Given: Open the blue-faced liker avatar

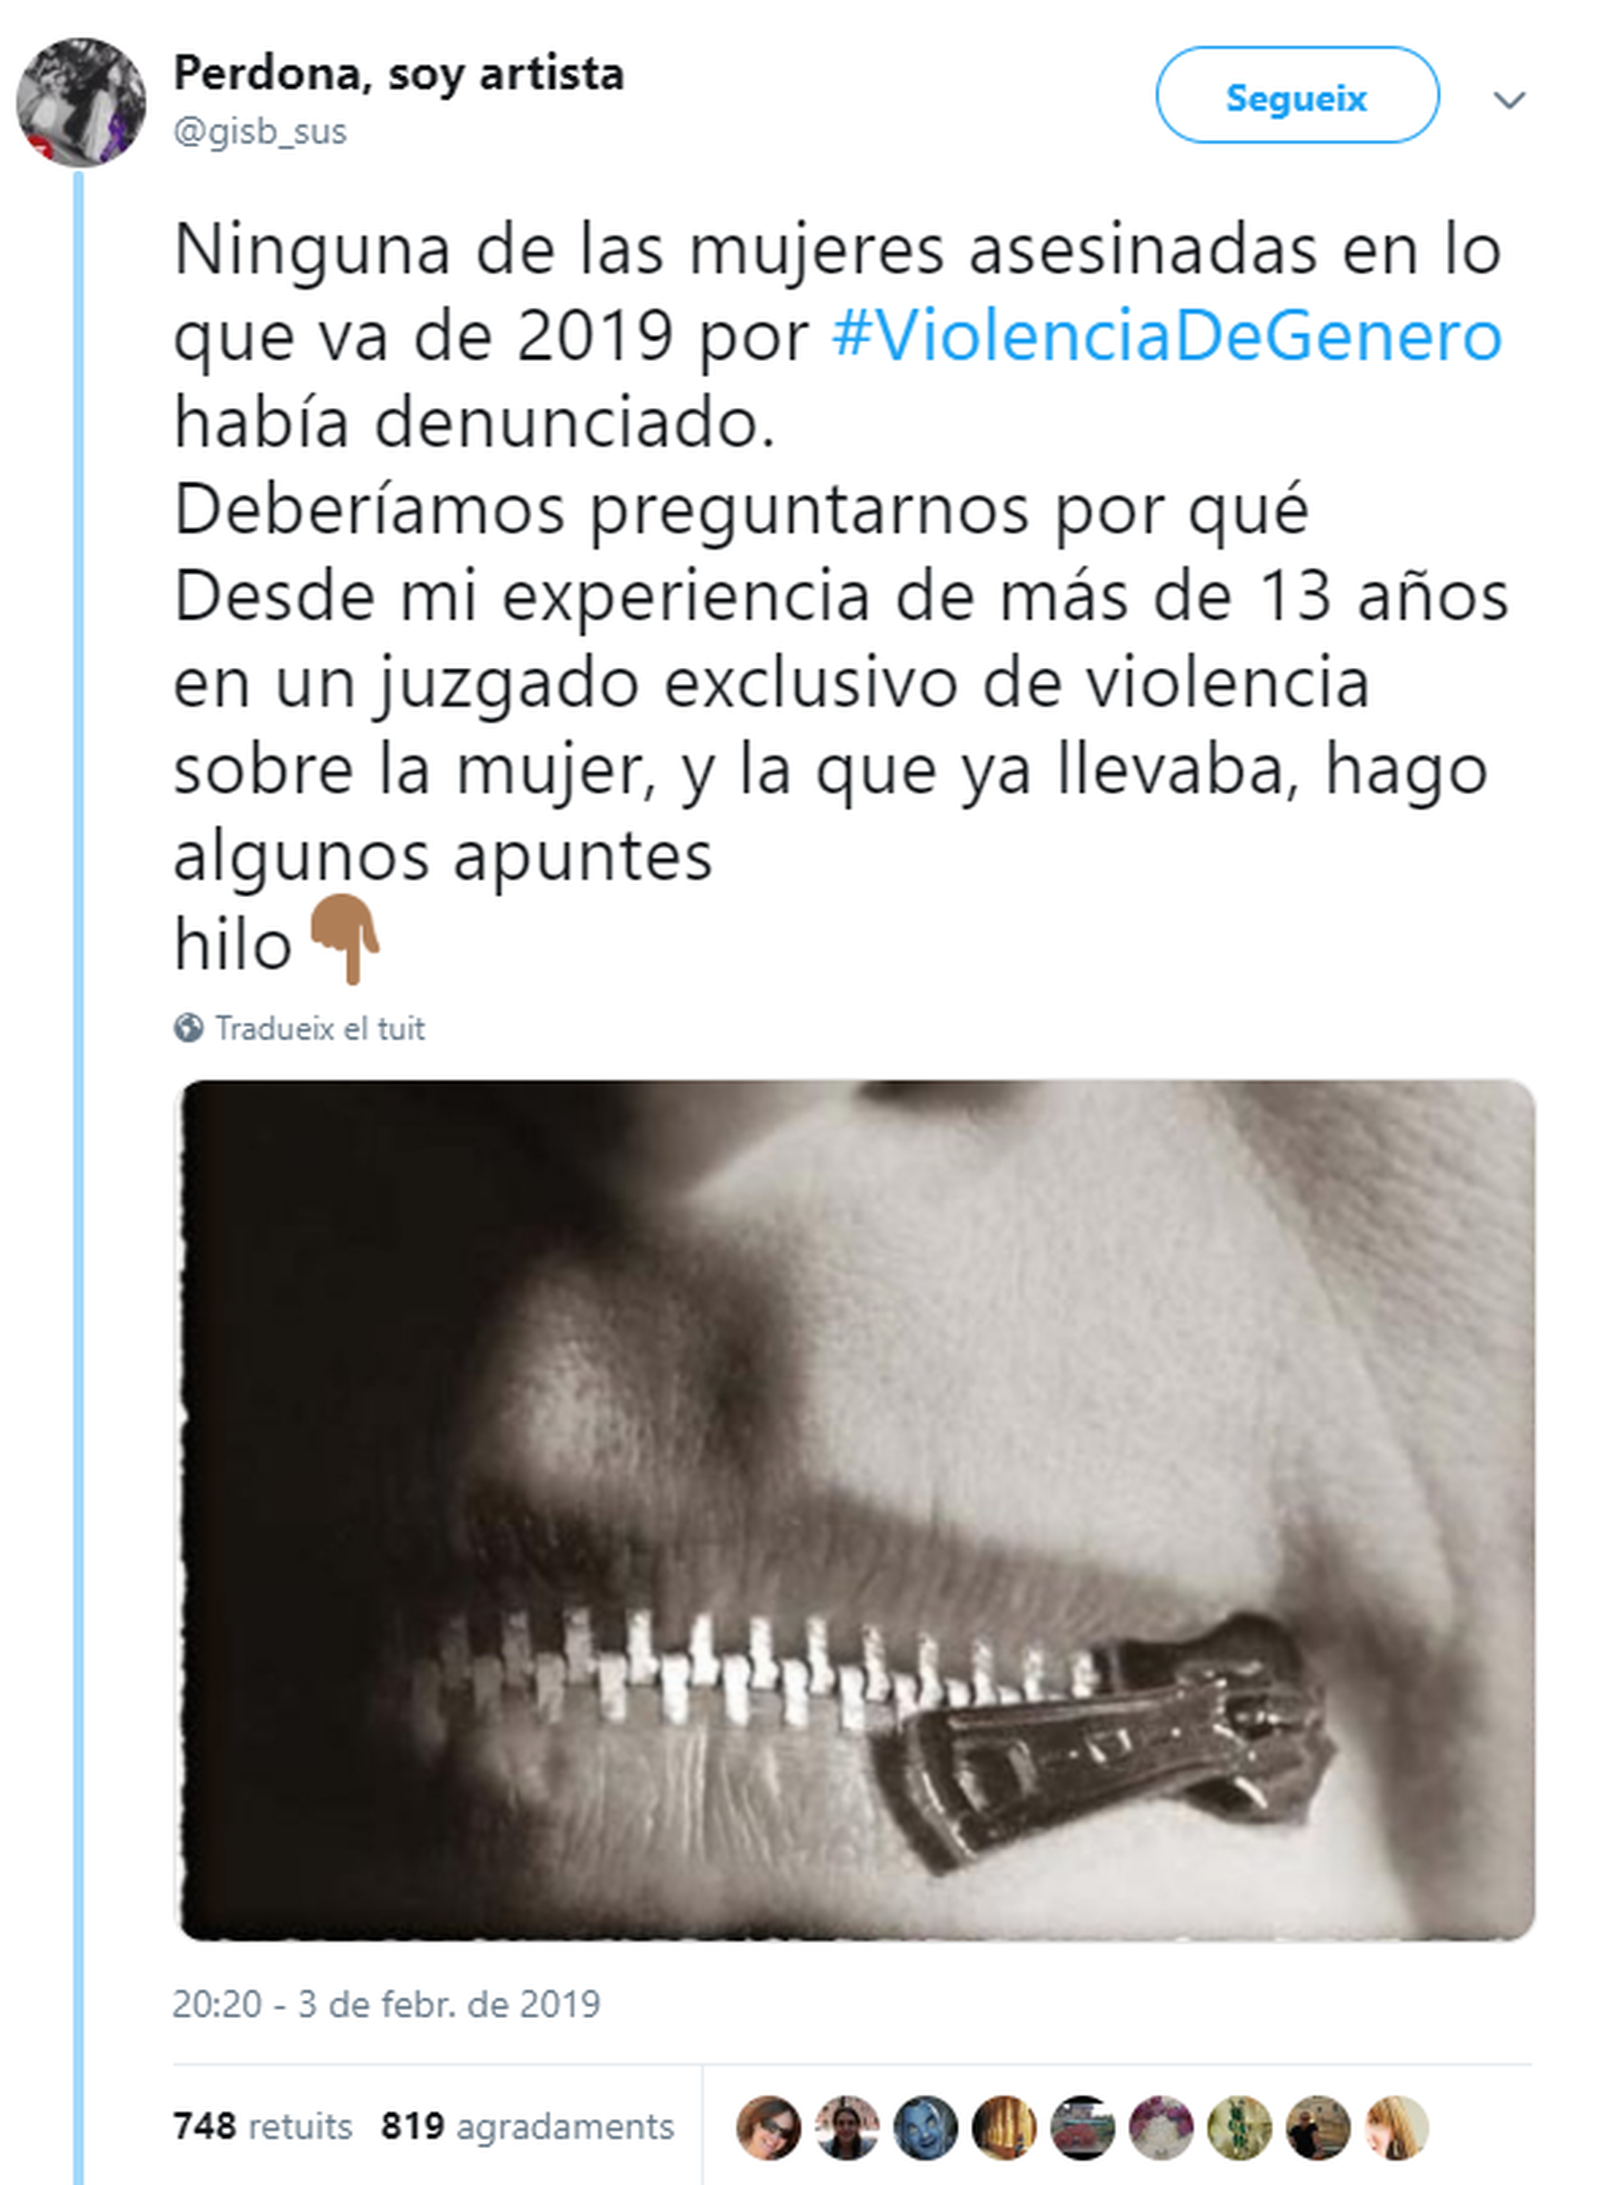Looking at the screenshot, I should [x=926, y=2127].
